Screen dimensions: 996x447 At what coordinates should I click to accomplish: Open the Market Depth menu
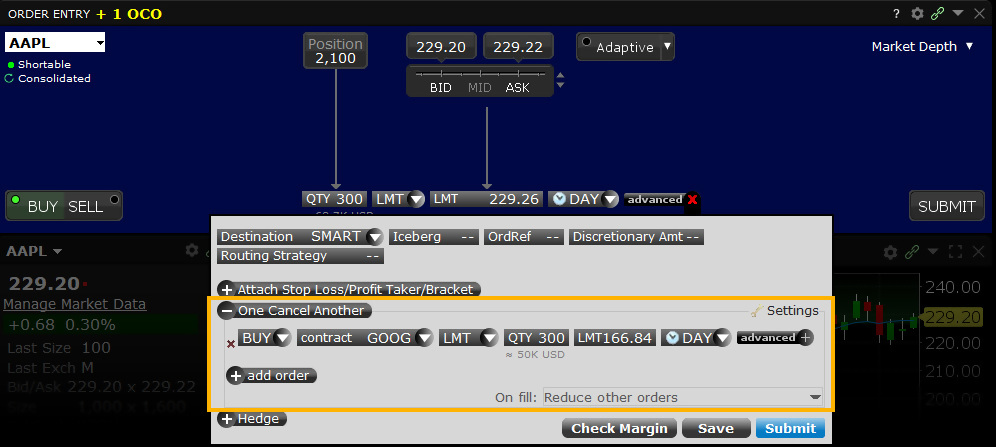[922, 46]
